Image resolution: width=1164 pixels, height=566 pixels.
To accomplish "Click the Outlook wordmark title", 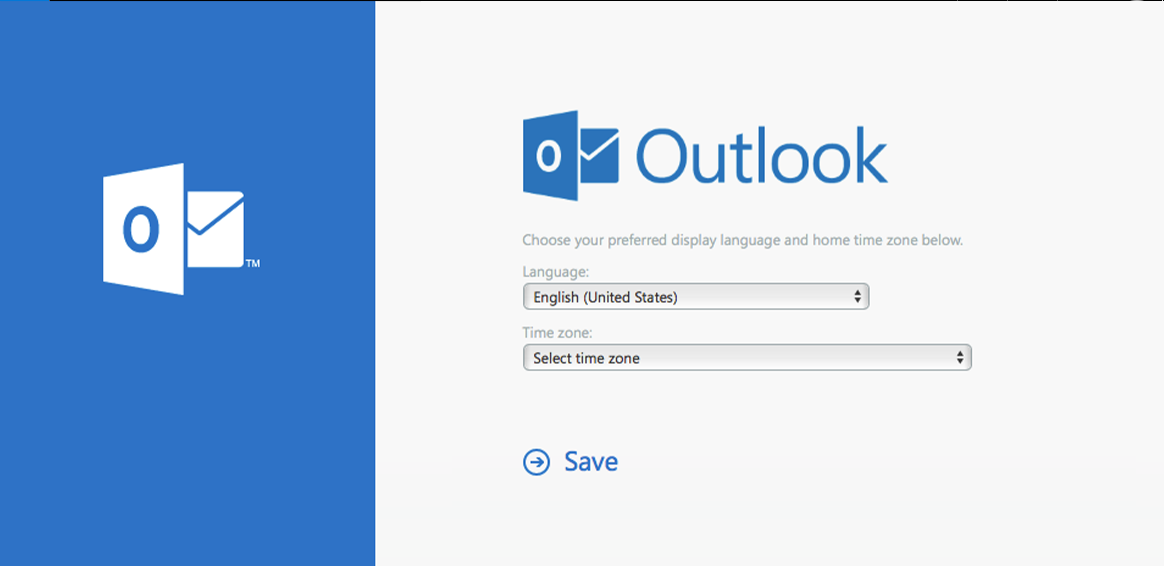I will coord(761,156).
